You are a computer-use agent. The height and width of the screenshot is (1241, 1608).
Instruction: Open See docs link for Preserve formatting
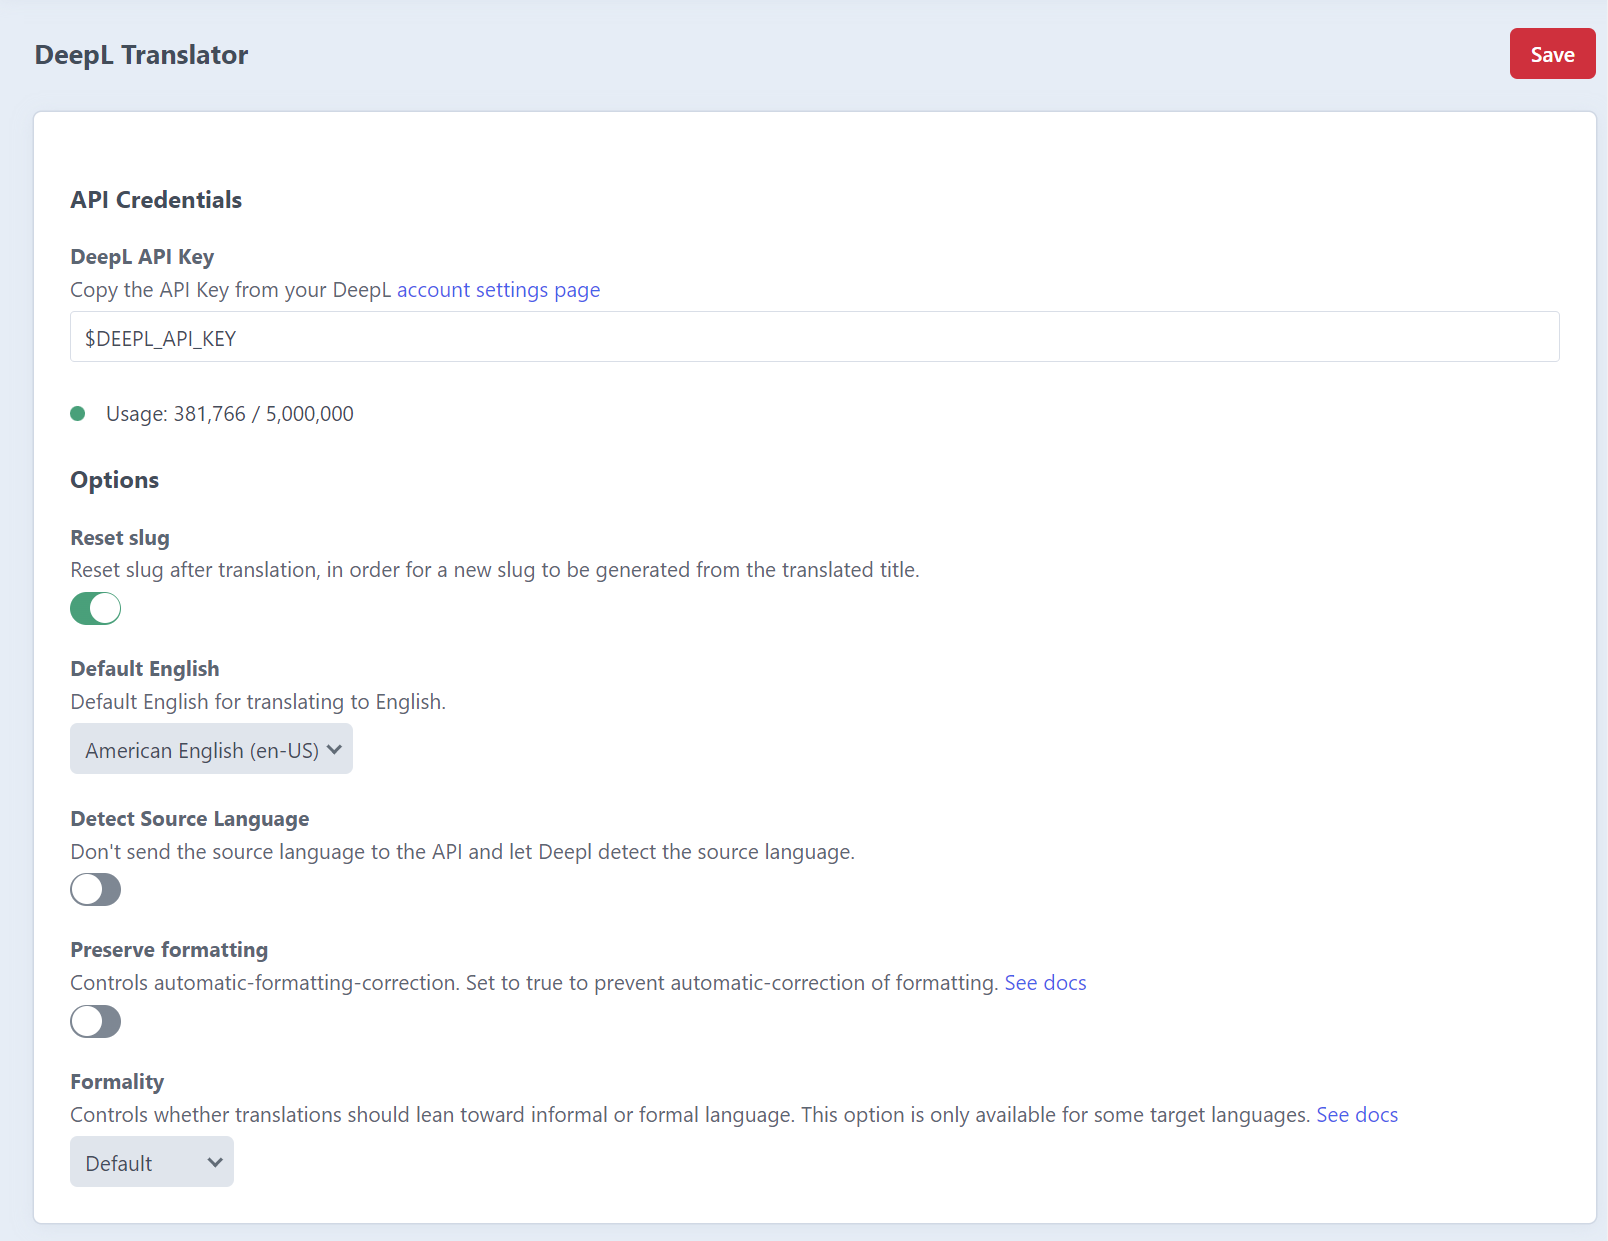click(x=1045, y=983)
